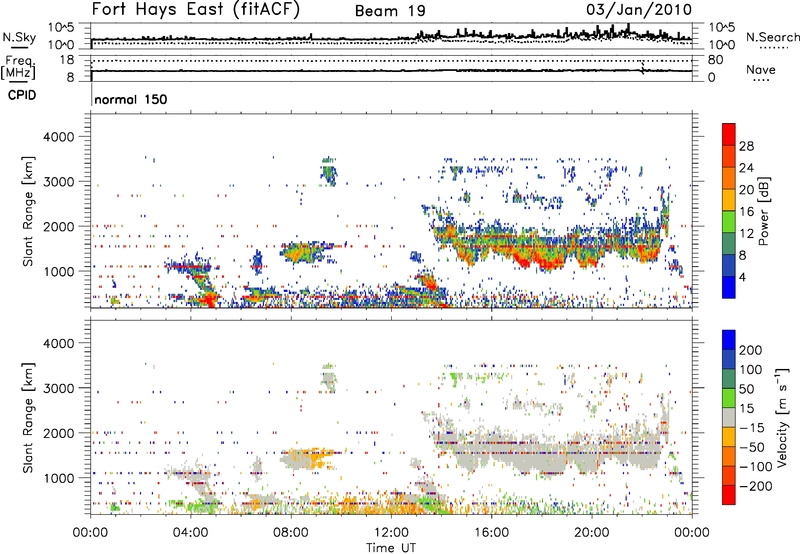Click the "N.Sky" legend label

(19, 37)
